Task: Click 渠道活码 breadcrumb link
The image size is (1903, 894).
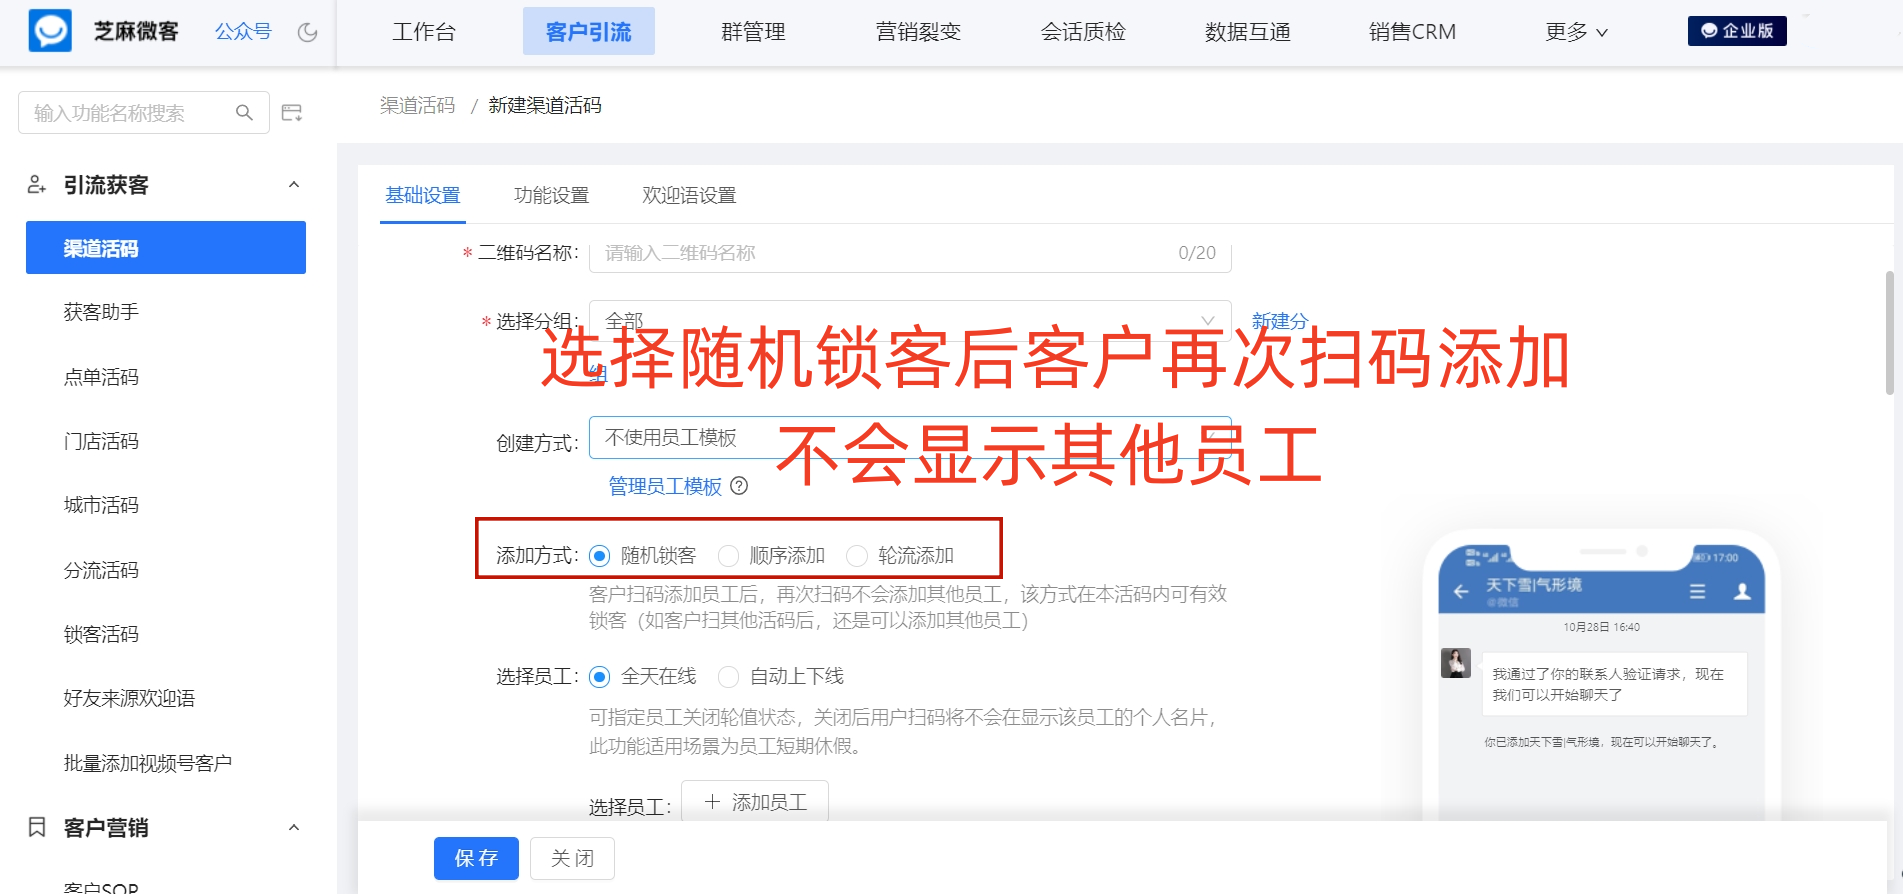Action: click(417, 105)
